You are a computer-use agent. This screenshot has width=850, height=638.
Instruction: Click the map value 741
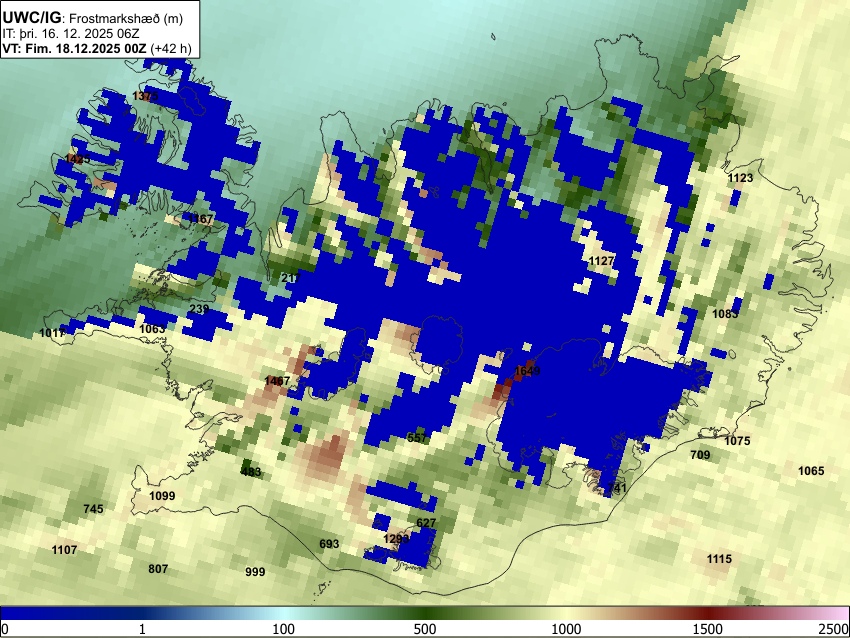(617, 488)
